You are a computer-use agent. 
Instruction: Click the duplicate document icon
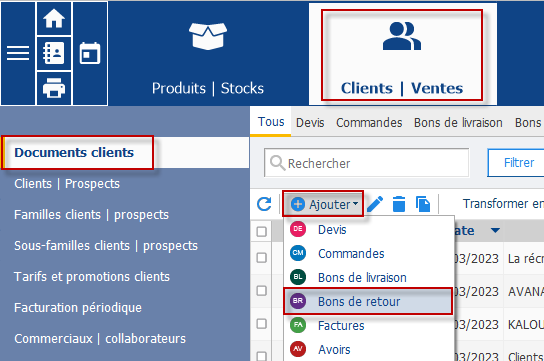(x=423, y=204)
